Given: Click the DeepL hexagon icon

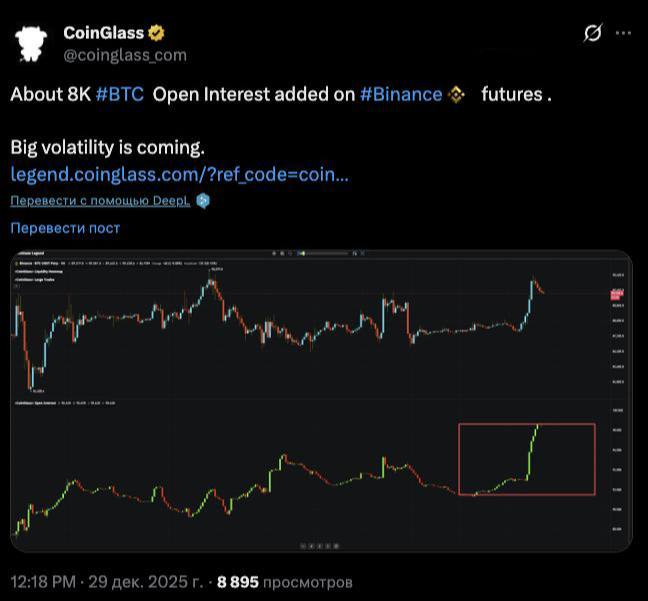Looking at the screenshot, I should click(202, 201).
